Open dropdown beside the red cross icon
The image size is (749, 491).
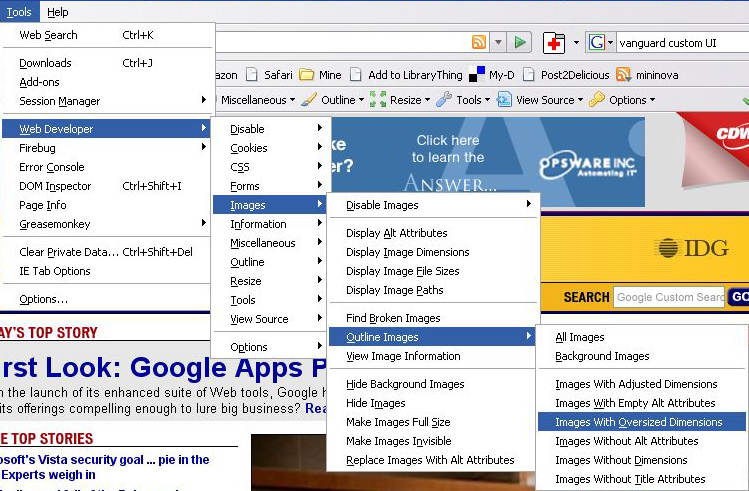(576, 43)
